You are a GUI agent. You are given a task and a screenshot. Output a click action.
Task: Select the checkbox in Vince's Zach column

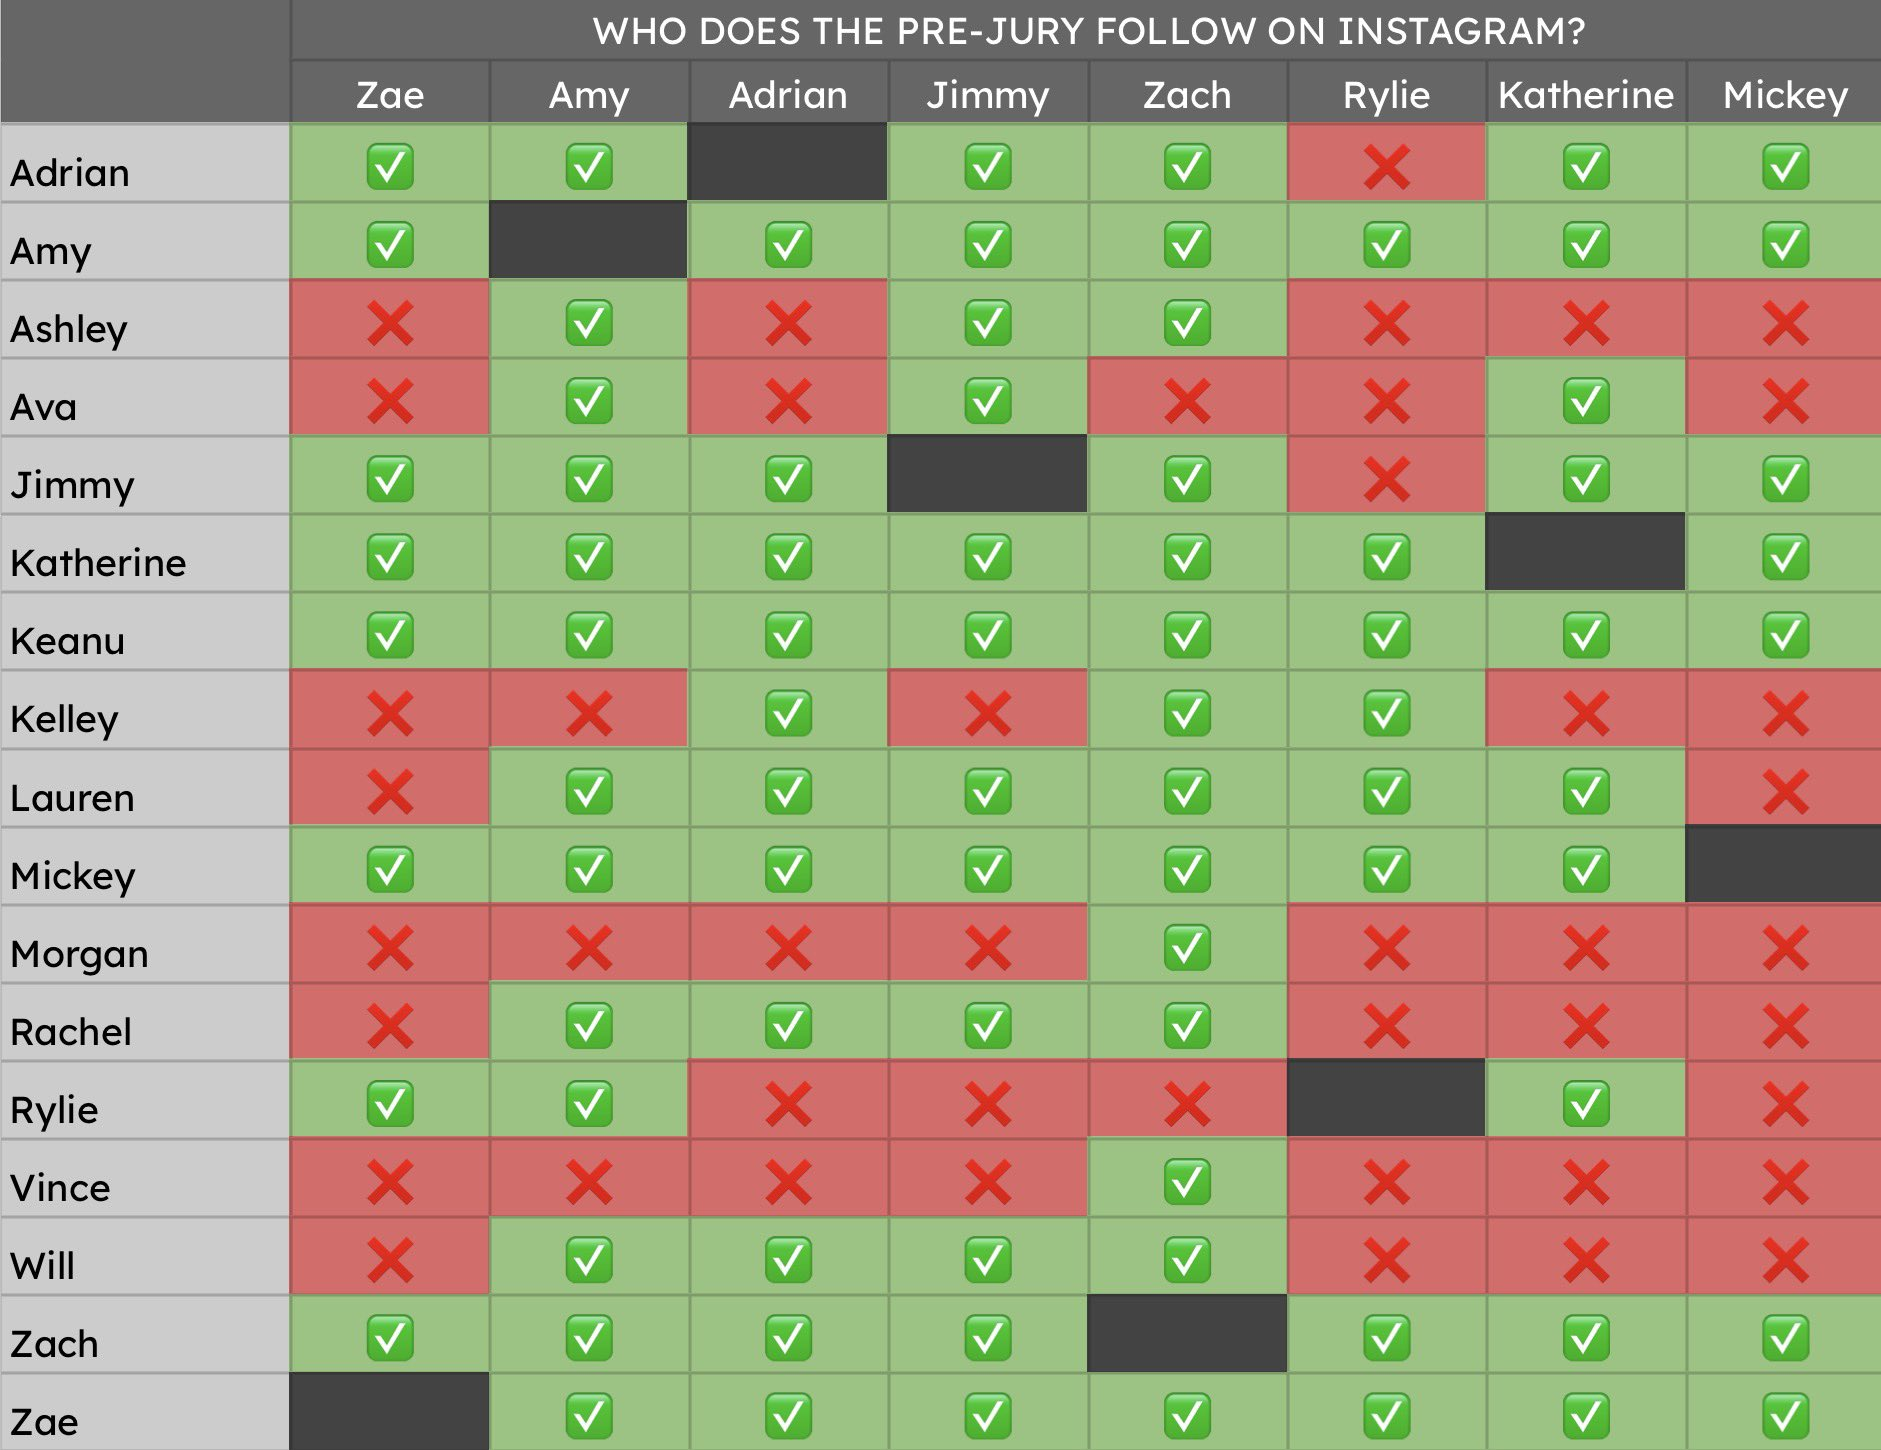click(1187, 1181)
